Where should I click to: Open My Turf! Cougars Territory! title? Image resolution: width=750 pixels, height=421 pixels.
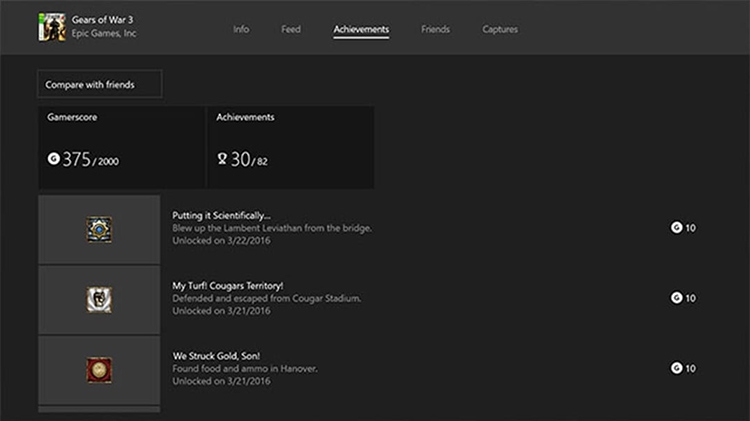click(228, 286)
